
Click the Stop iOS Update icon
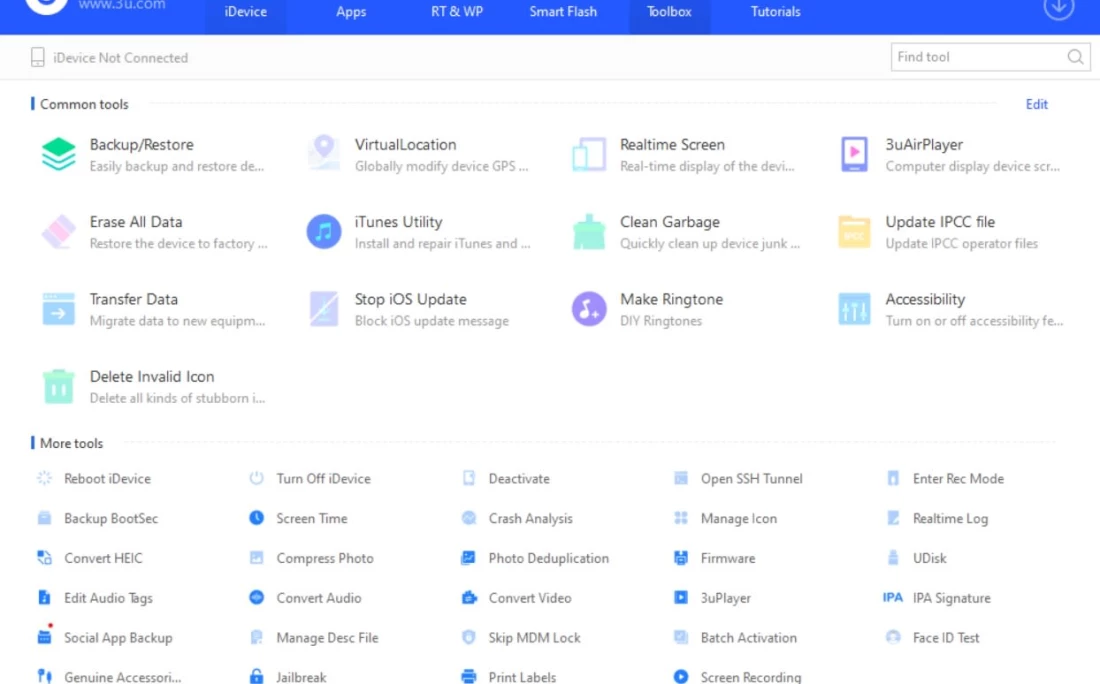(324, 309)
